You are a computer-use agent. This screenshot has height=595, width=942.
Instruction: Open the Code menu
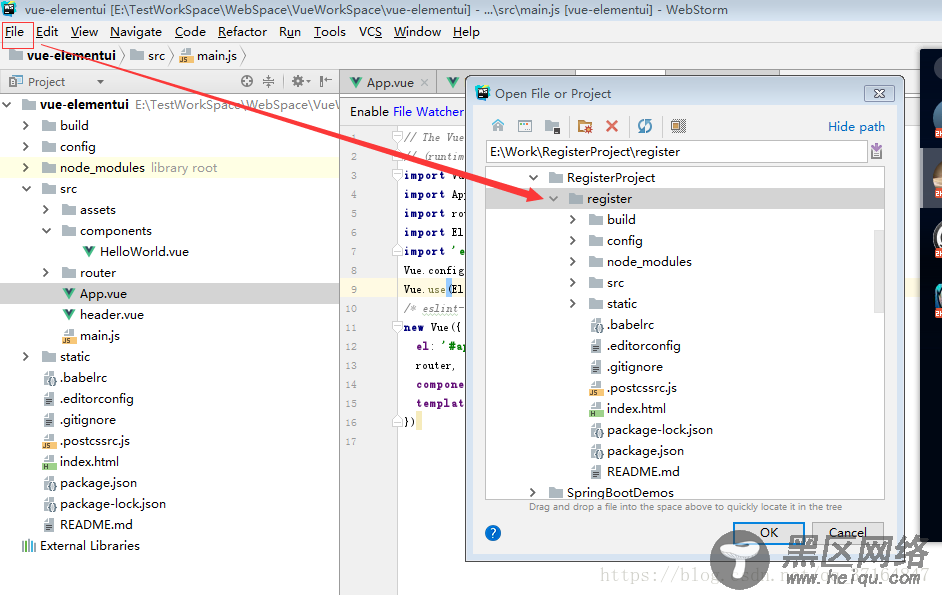coord(190,32)
